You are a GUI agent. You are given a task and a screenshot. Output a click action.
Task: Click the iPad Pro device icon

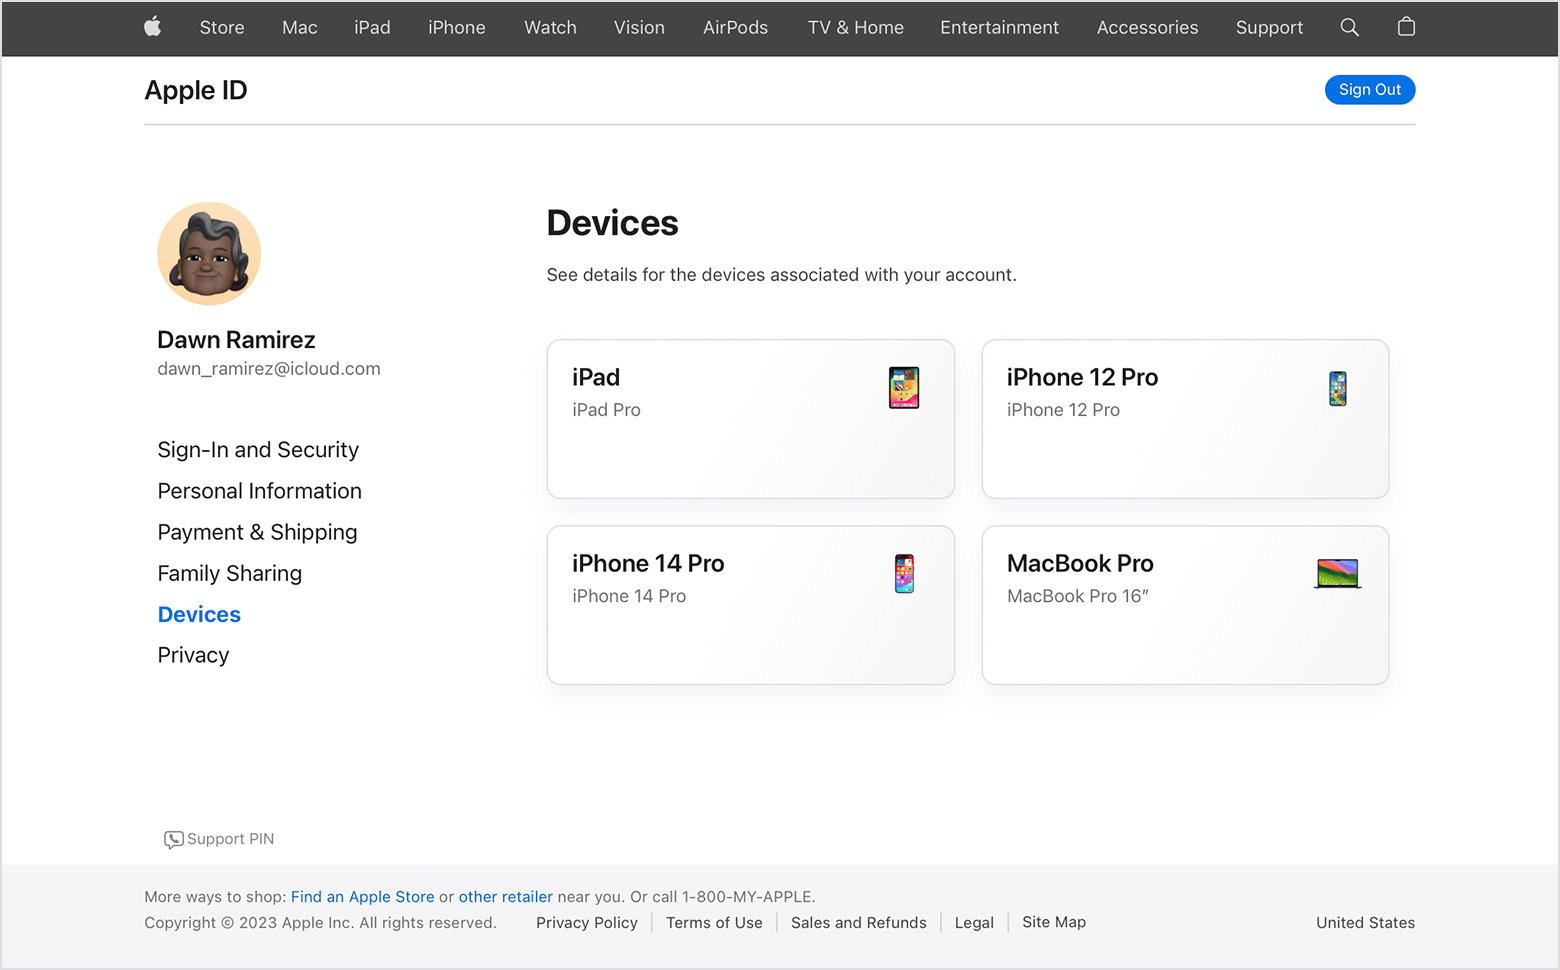(x=904, y=388)
